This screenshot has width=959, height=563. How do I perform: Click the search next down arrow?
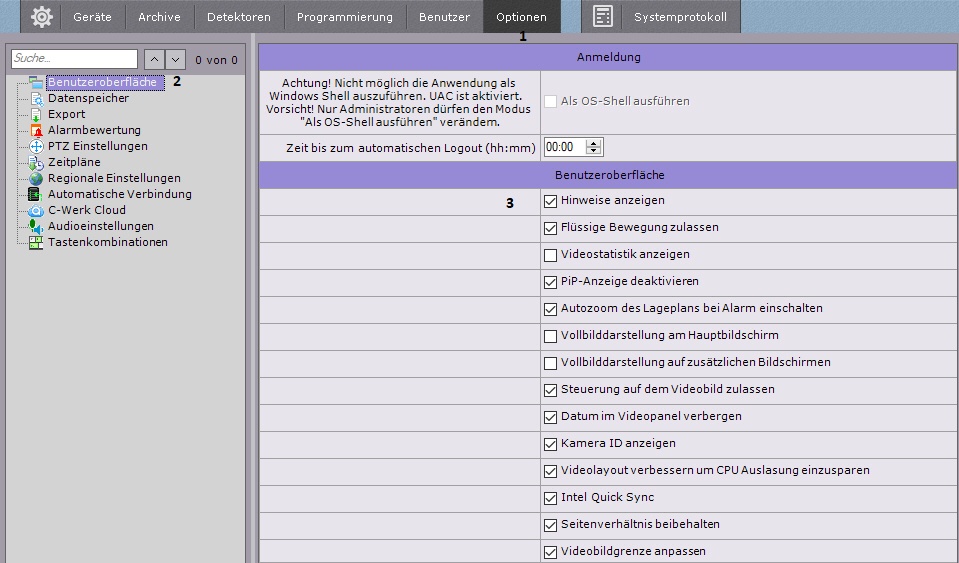[176, 60]
